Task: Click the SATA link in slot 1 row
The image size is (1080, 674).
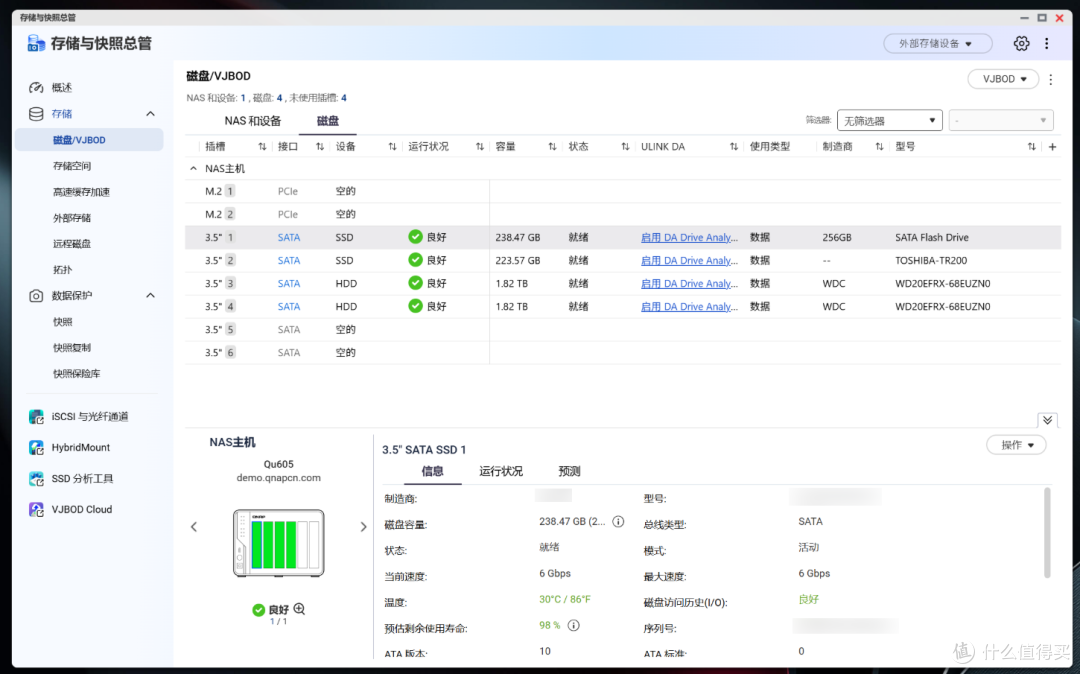Action: [x=289, y=237]
